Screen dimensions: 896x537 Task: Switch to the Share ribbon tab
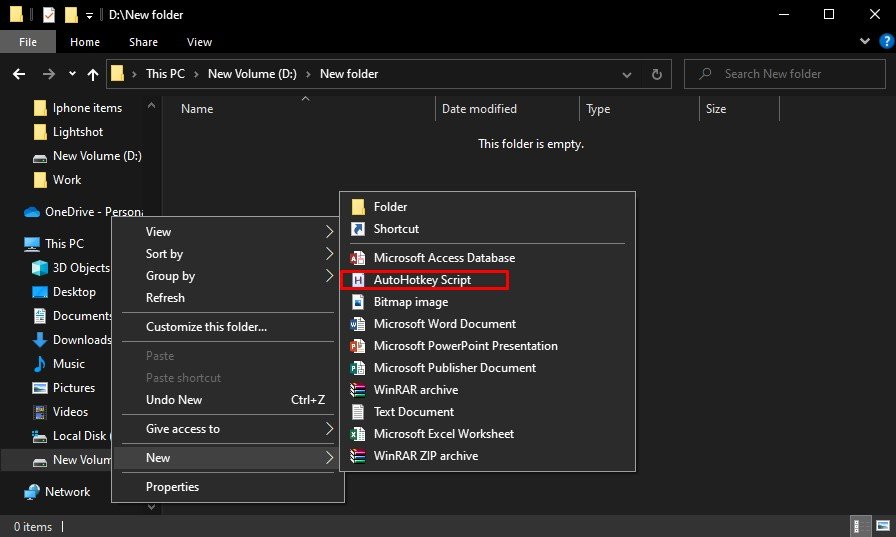[143, 42]
